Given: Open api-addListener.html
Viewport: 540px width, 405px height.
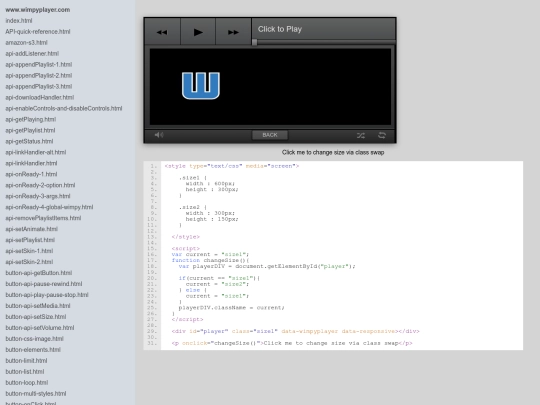Looking at the screenshot, I should tap(32, 54).
